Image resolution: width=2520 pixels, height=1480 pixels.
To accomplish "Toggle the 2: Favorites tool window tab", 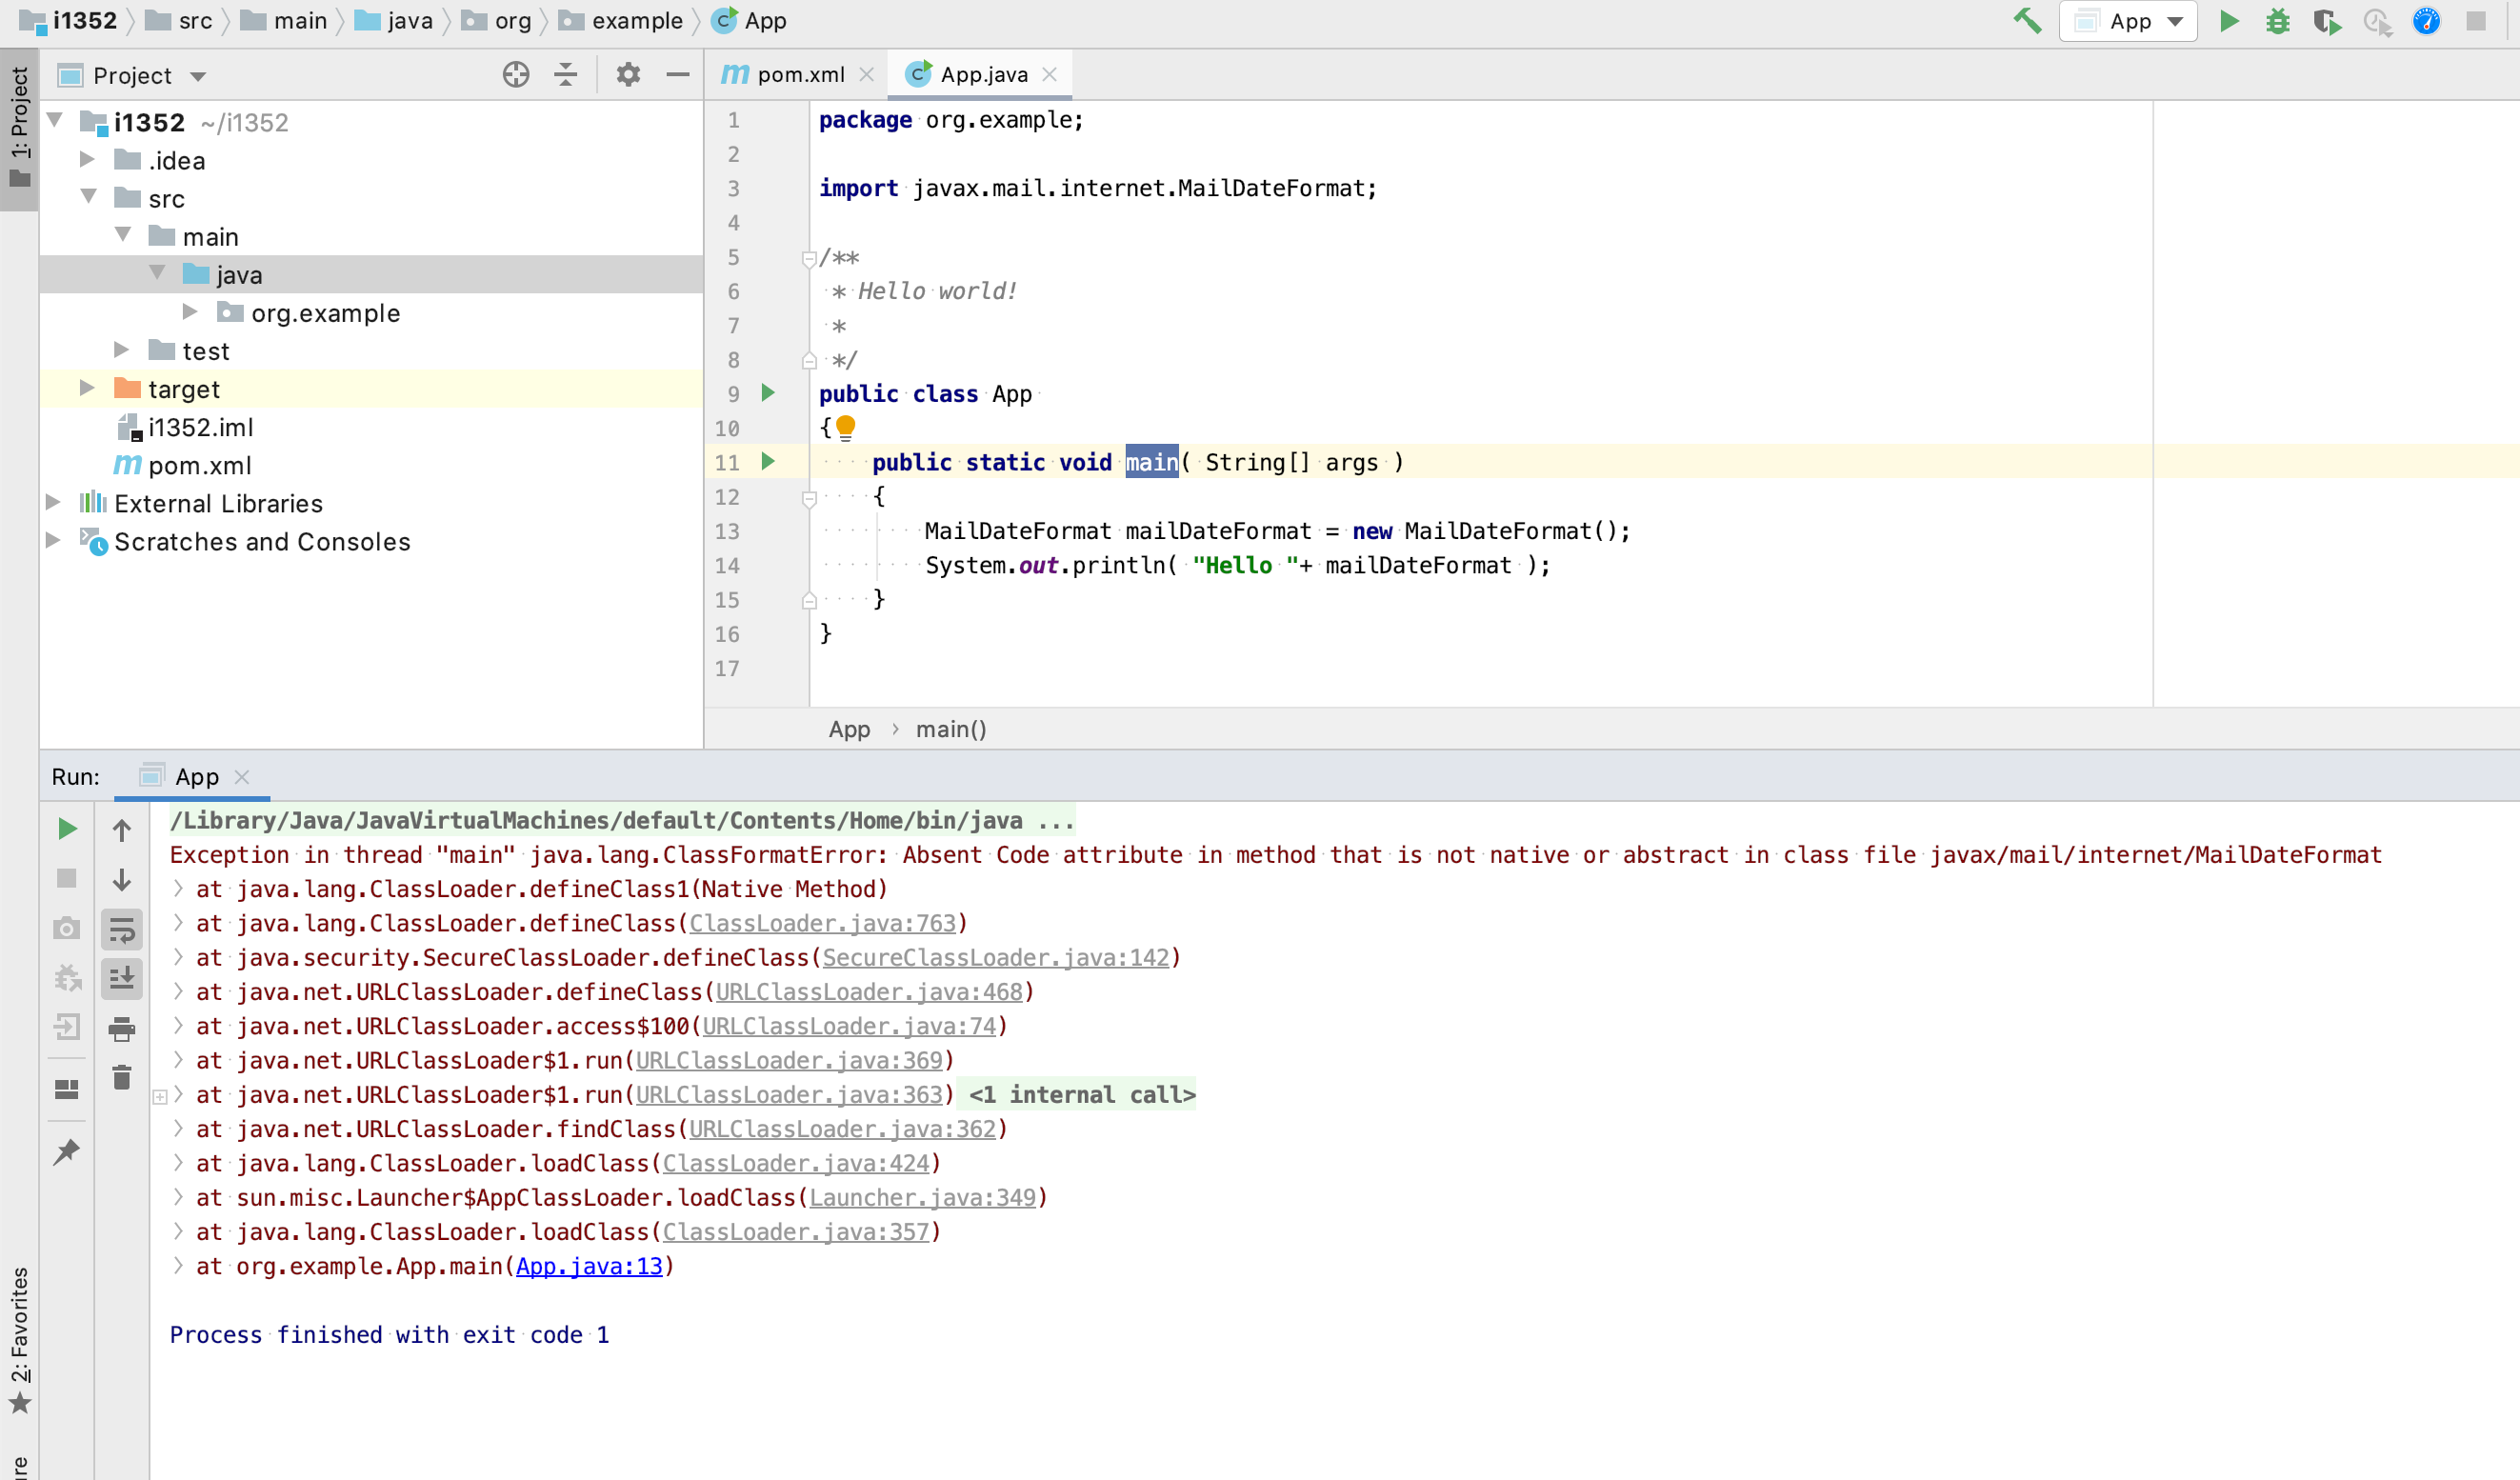I will (19, 1340).
